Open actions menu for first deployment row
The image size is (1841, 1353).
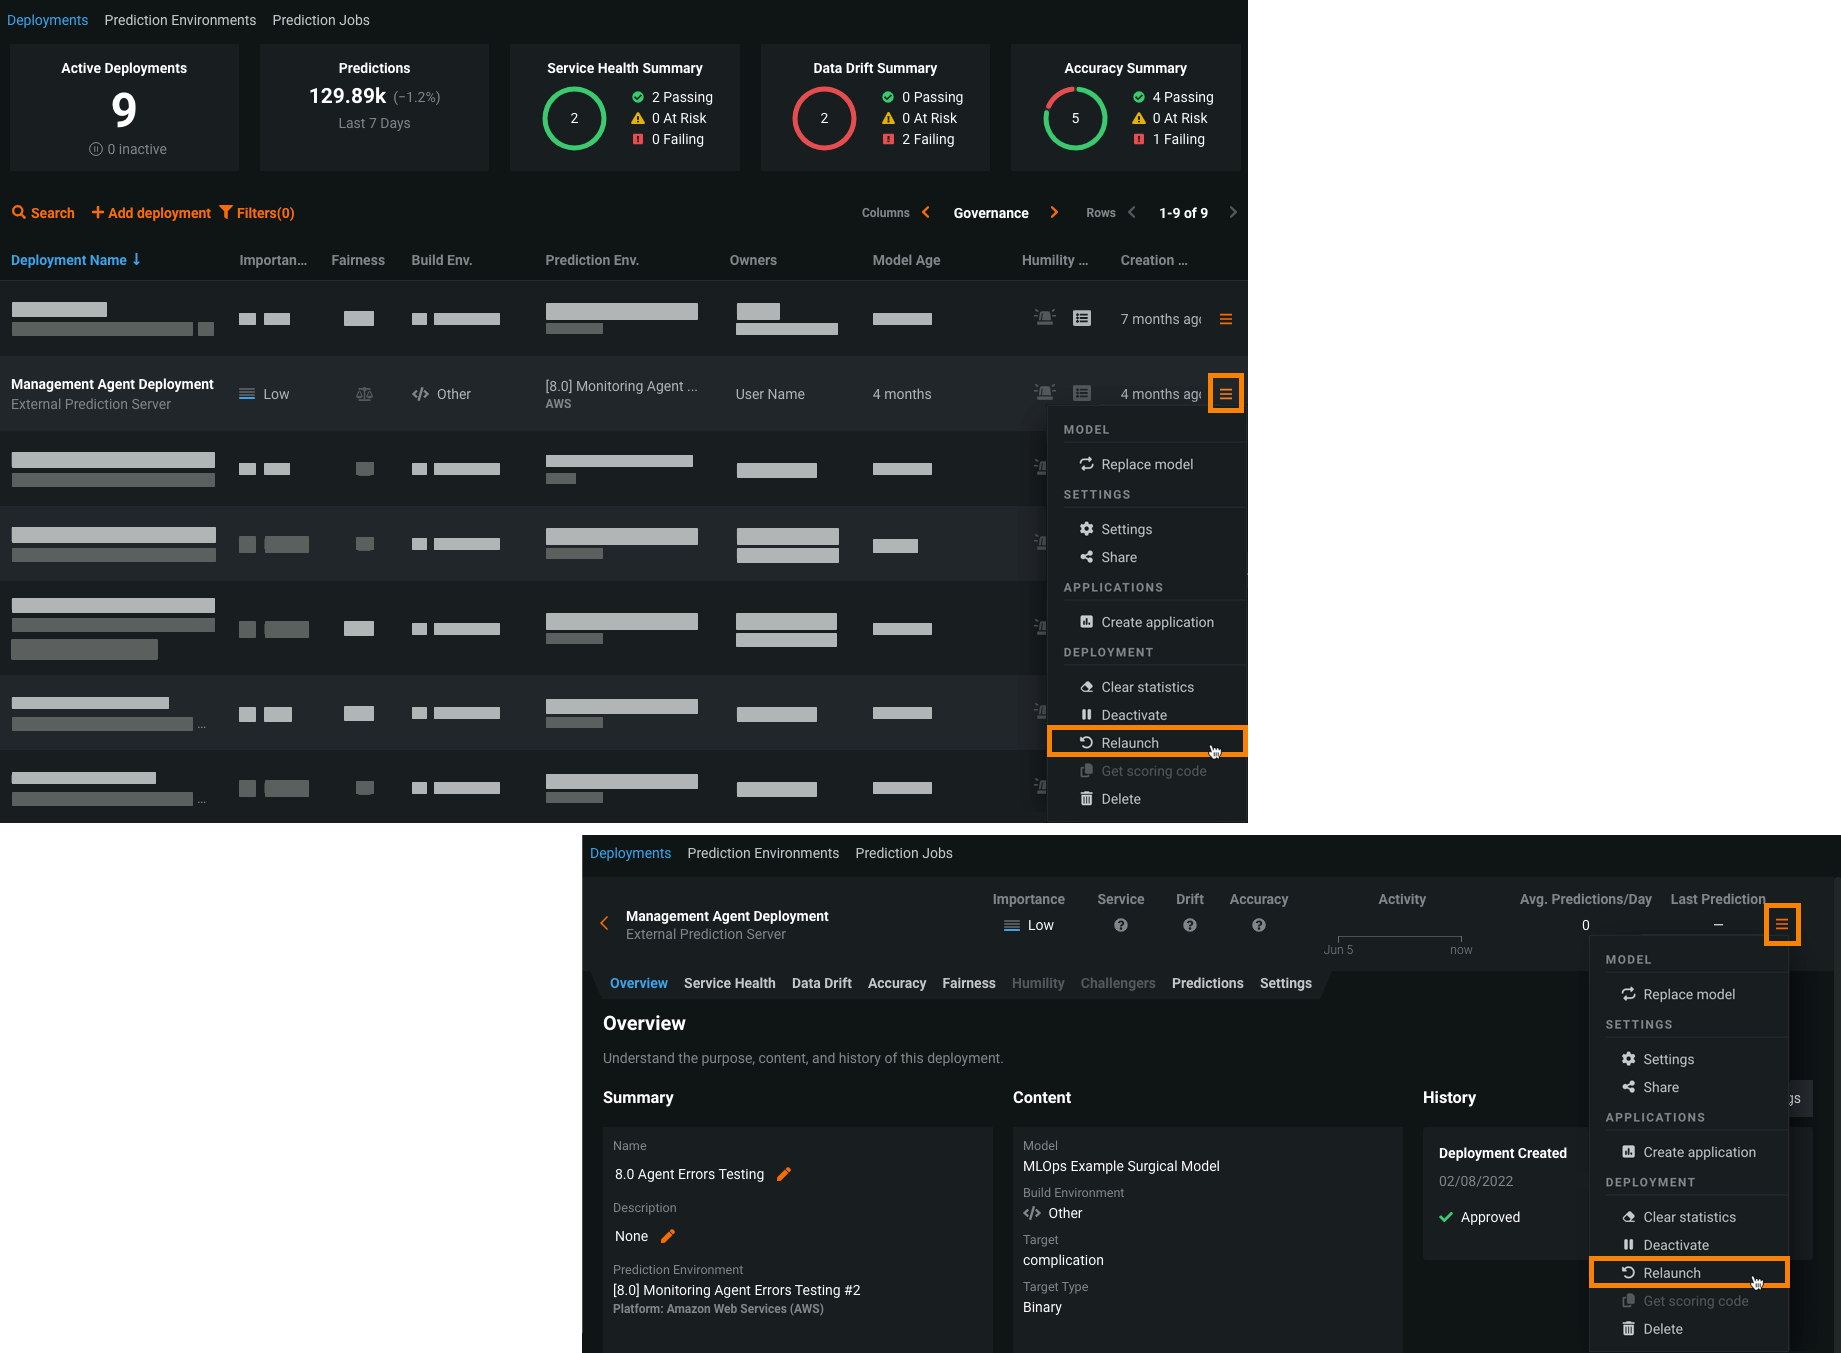coord(1225,319)
